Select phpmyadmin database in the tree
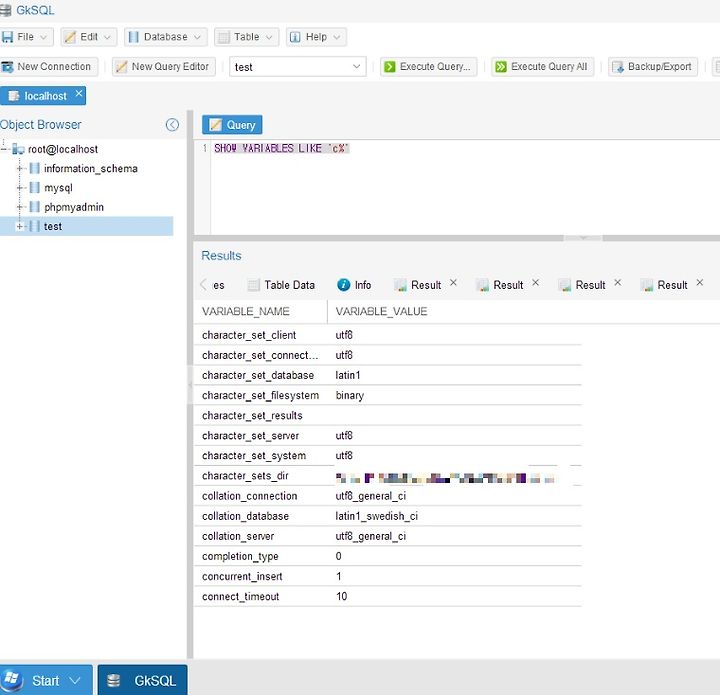 (x=74, y=207)
